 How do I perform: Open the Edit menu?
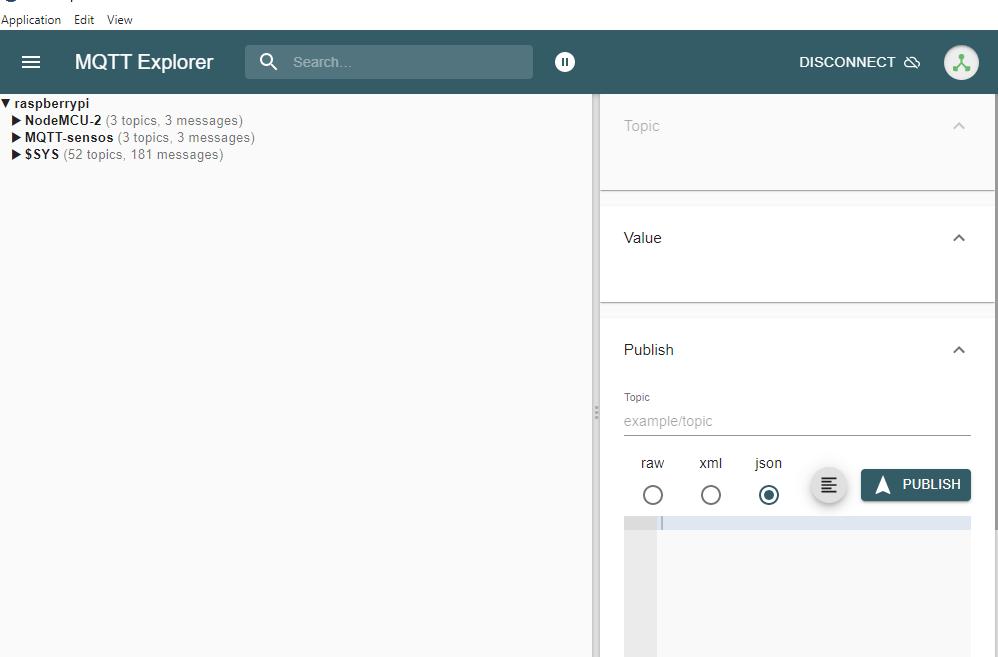click(84, 20)
